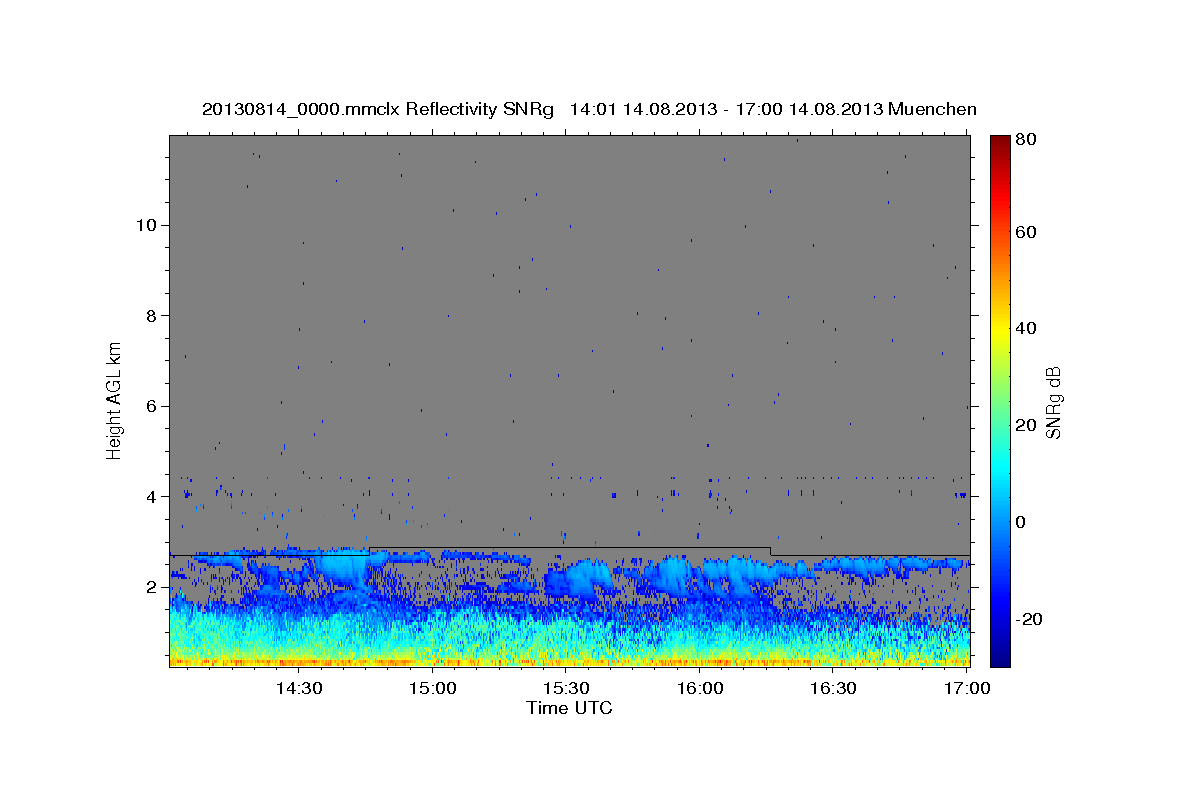Click the 'Height AGL km' axis label
Image resolution: width=1200 pixels, height=800 pixels.
[115, 400]
